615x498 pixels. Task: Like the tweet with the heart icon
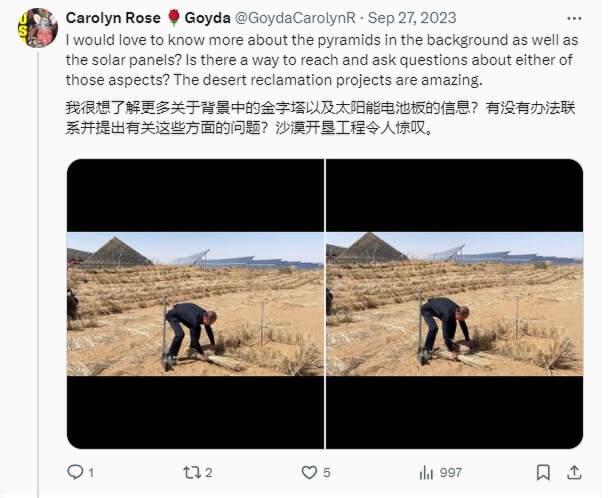pos(309,472)
